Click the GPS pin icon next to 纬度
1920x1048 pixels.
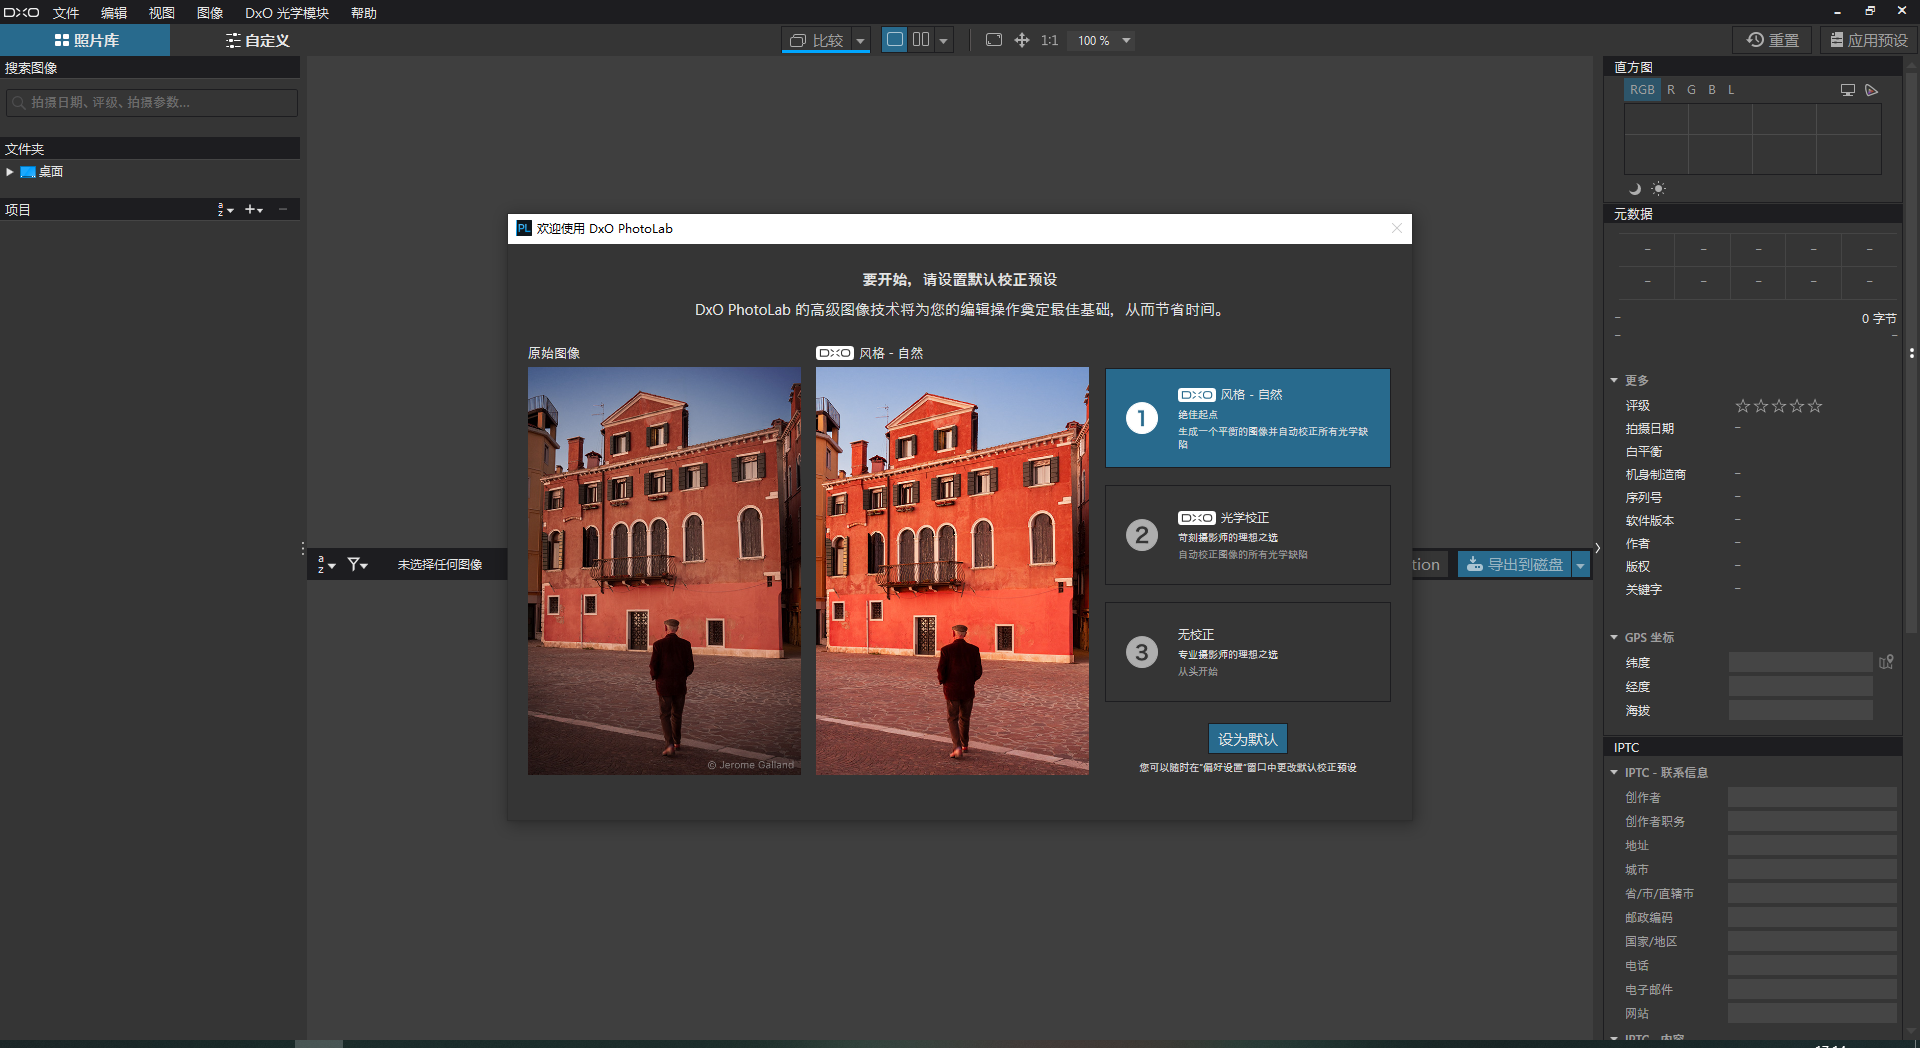(x=1888, y=661)
